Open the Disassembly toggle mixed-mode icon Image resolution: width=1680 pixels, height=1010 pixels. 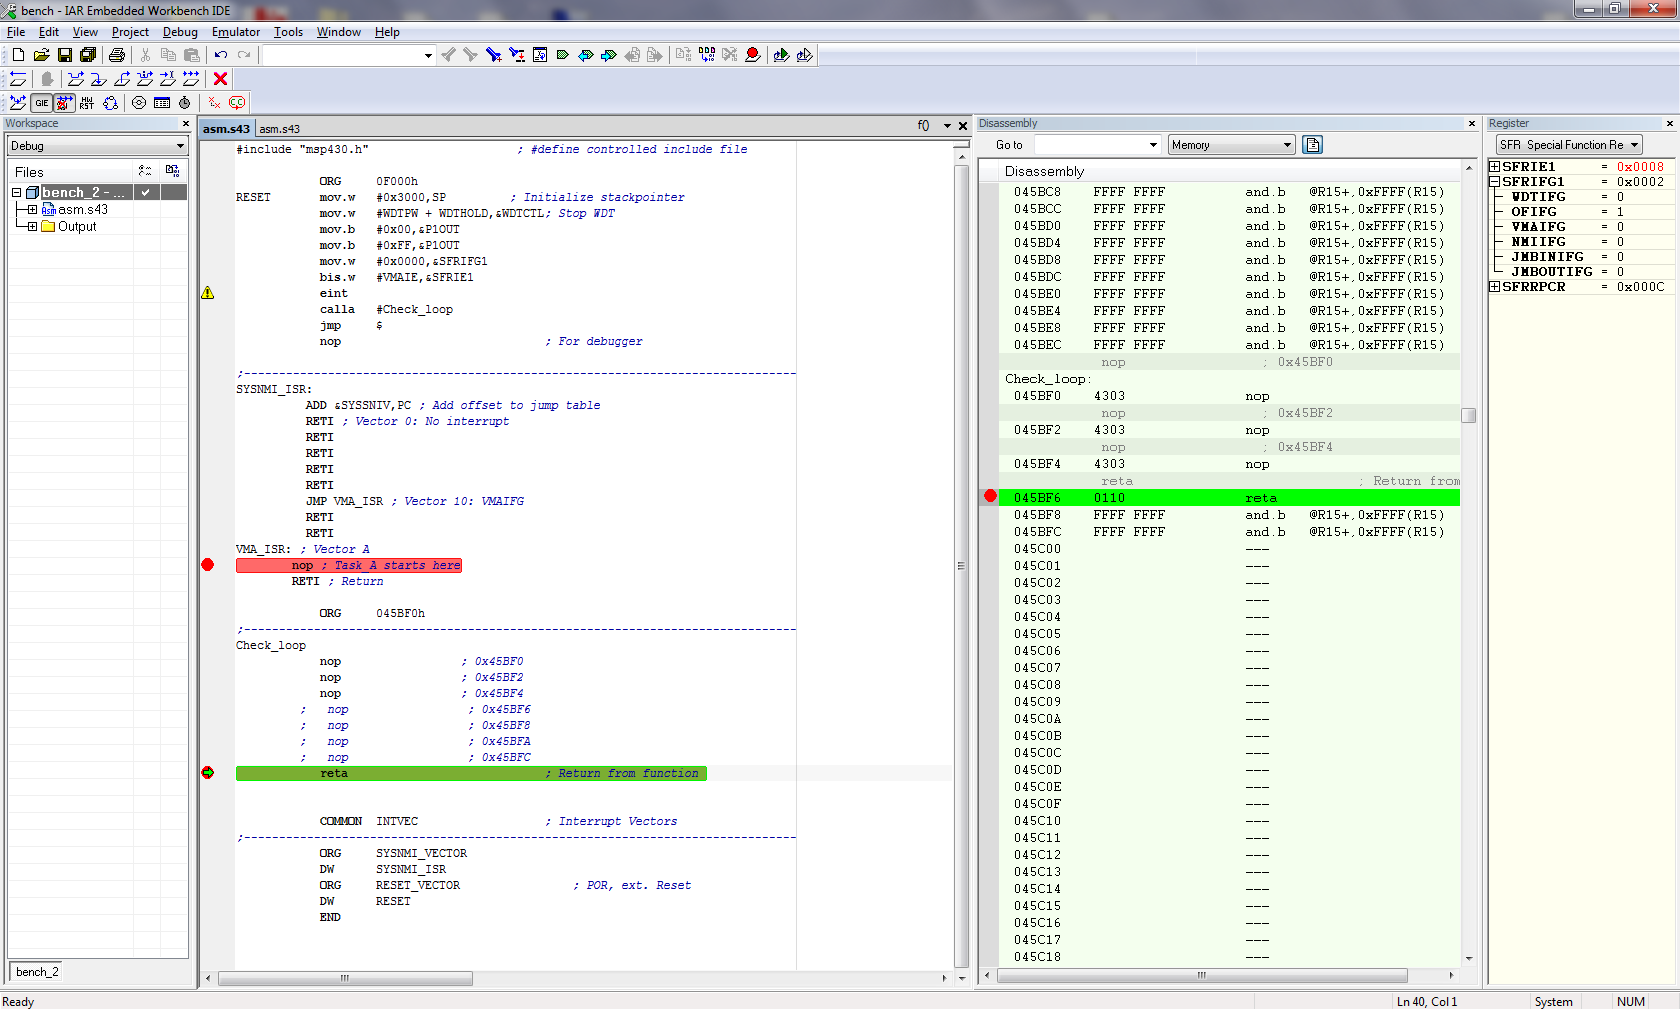pyautogui.click(x=1313, y=145)
